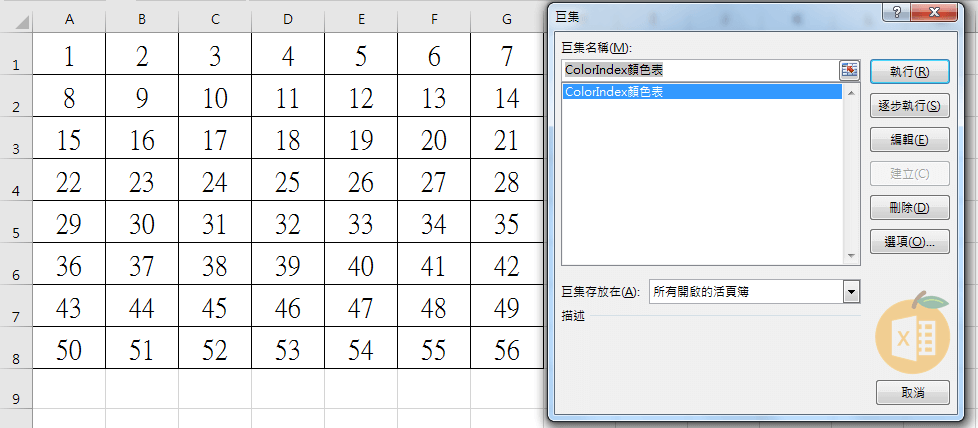
Task: Open macro 選項 settings
Action: coord(911,241)
